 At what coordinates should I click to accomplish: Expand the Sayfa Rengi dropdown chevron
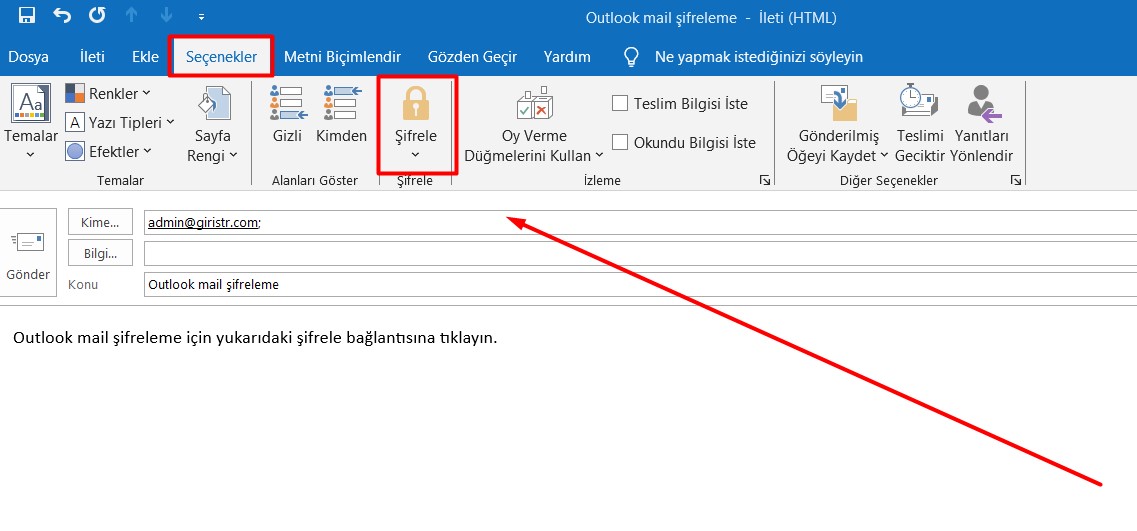coord(233,155)
